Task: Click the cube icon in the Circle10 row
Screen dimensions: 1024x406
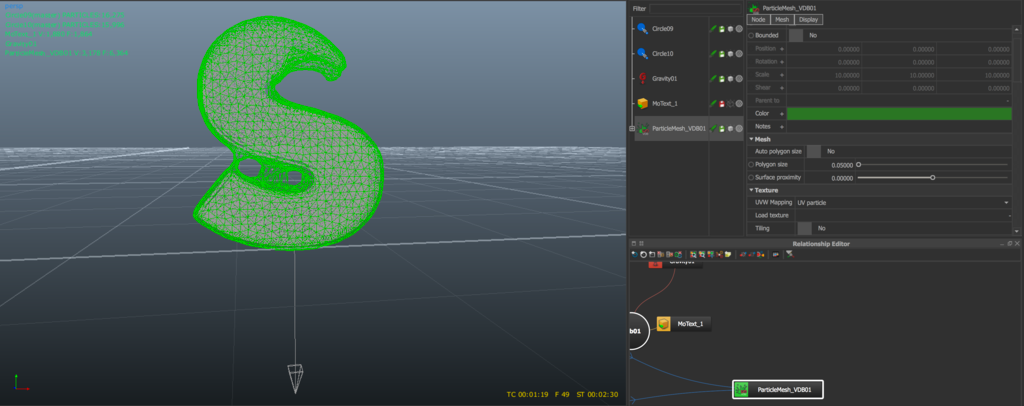Action: 730,54
